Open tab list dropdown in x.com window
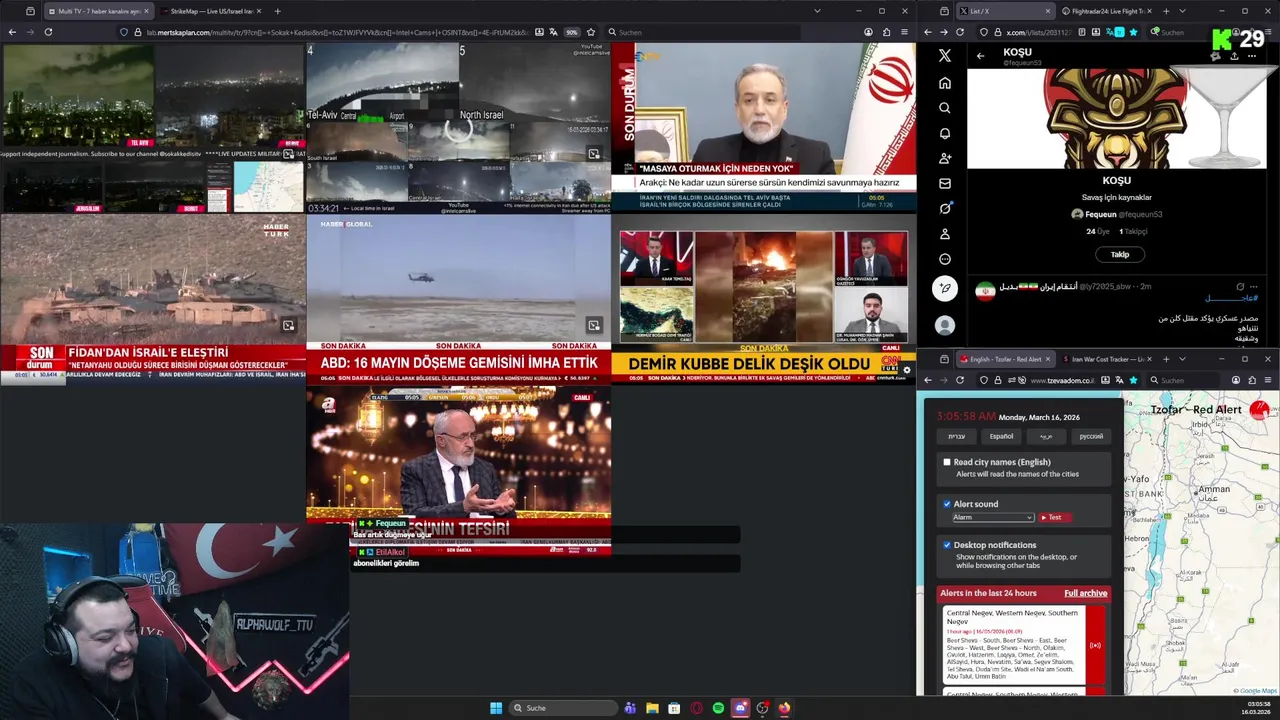The image size is (1280, 720). point(1182,11)
